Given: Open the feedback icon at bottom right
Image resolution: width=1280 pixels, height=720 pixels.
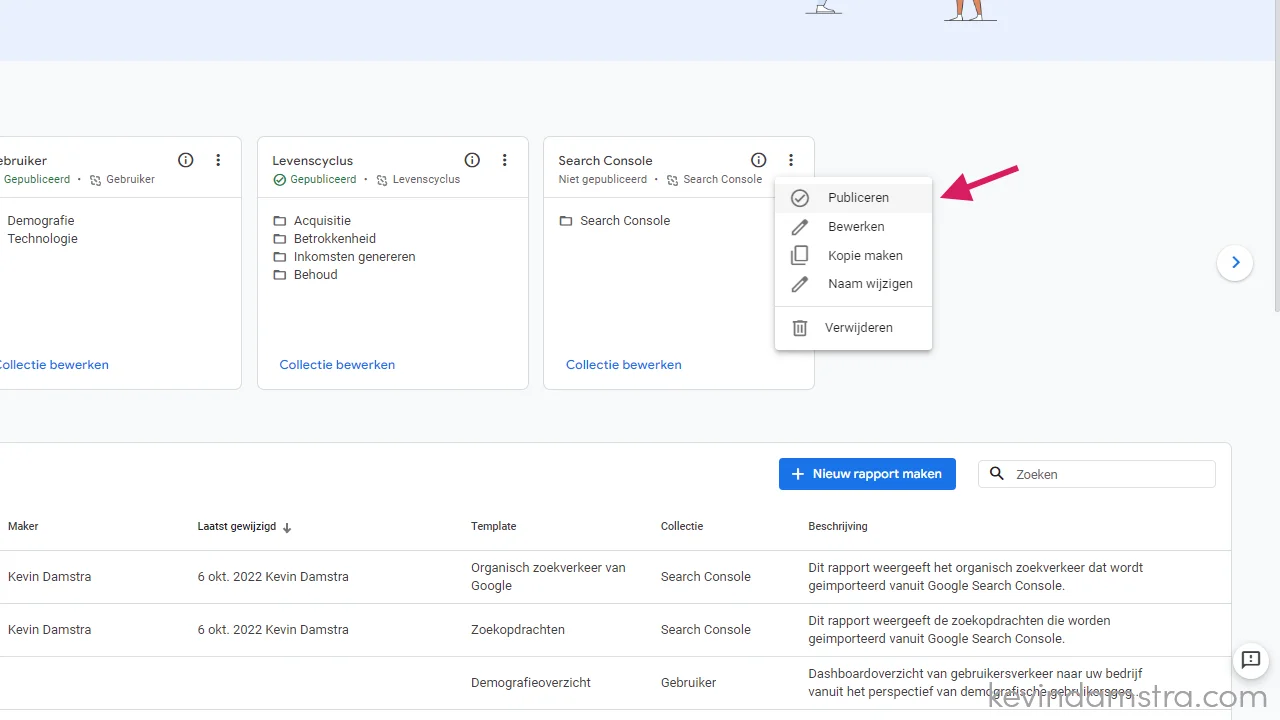Looking at the screenshot, I should tap(1250, 660).
